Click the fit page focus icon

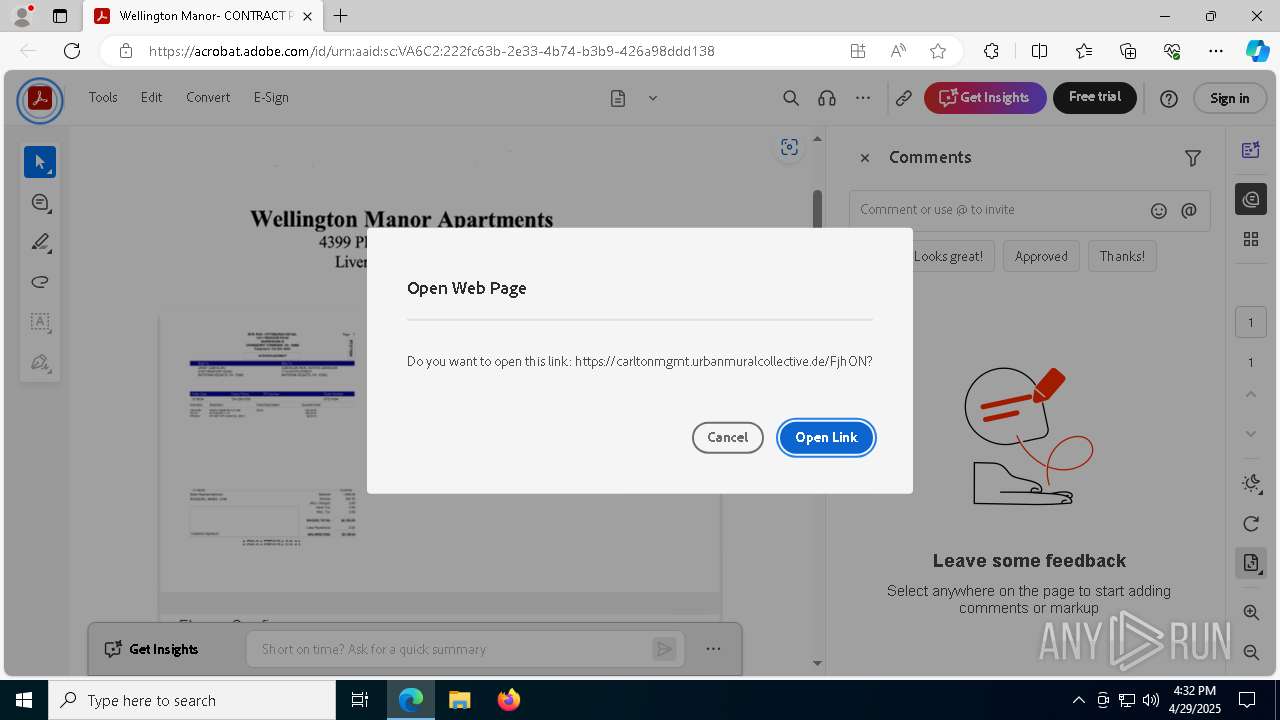click(x=789, y=147)
